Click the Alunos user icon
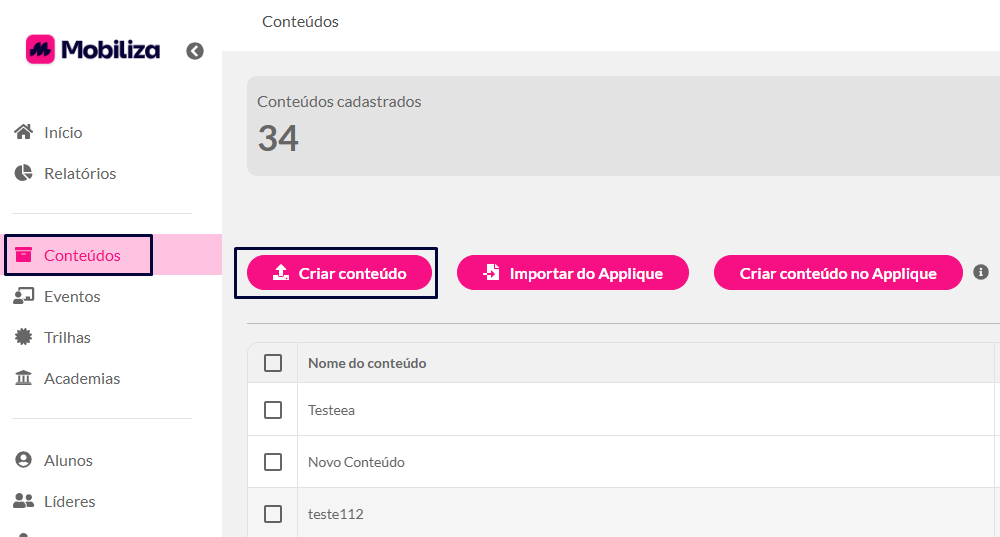The image size is (1000, 537). coord(24,460)
